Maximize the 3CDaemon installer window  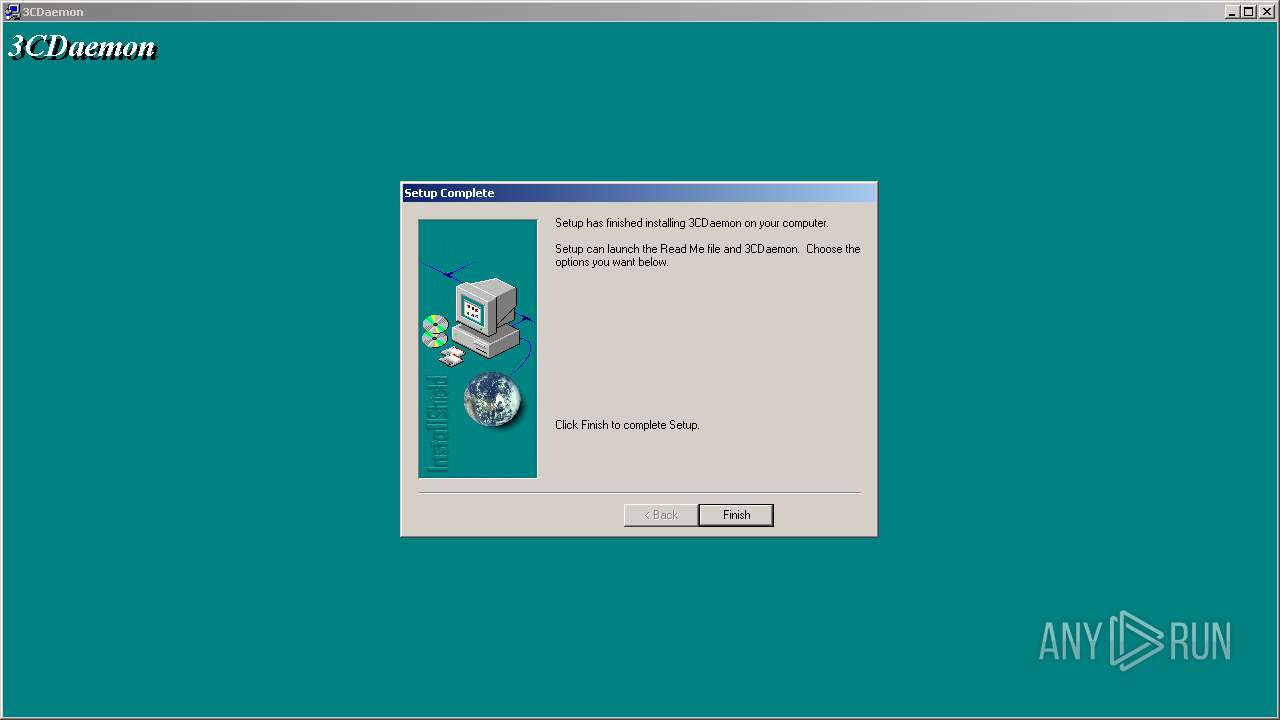point(1249,12)
